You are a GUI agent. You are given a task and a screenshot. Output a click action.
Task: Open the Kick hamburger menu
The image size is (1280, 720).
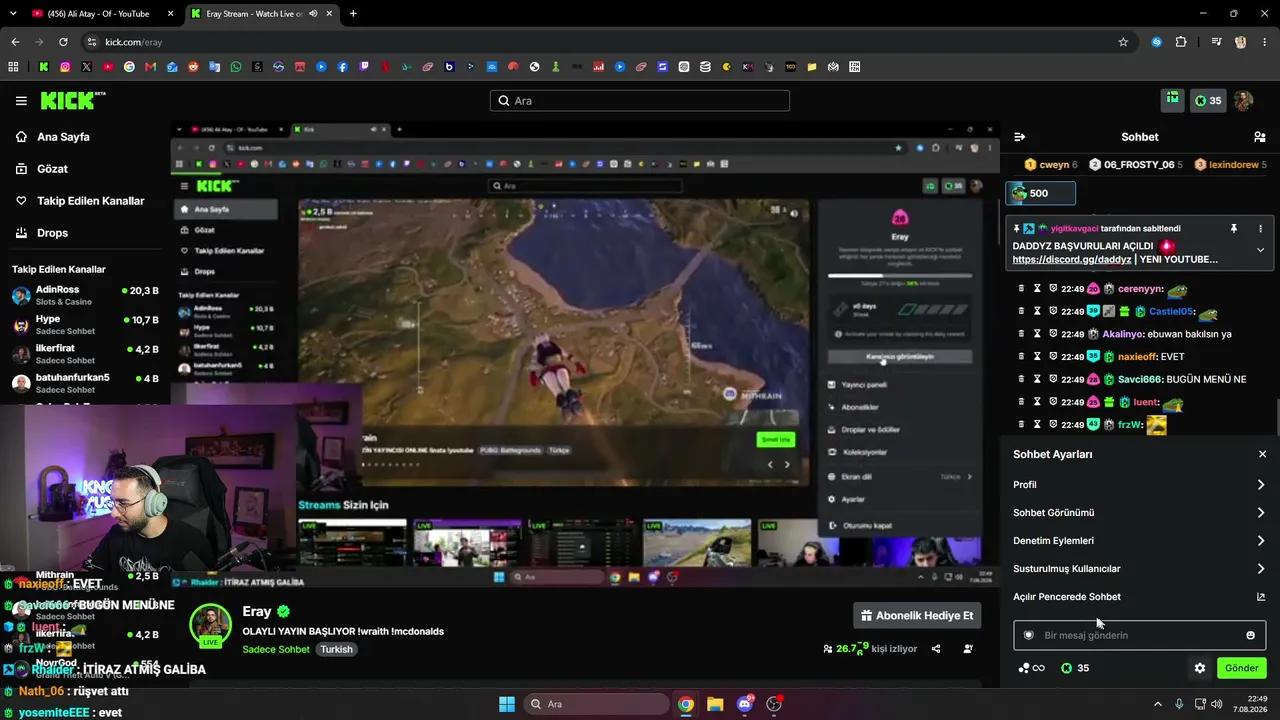21,101
